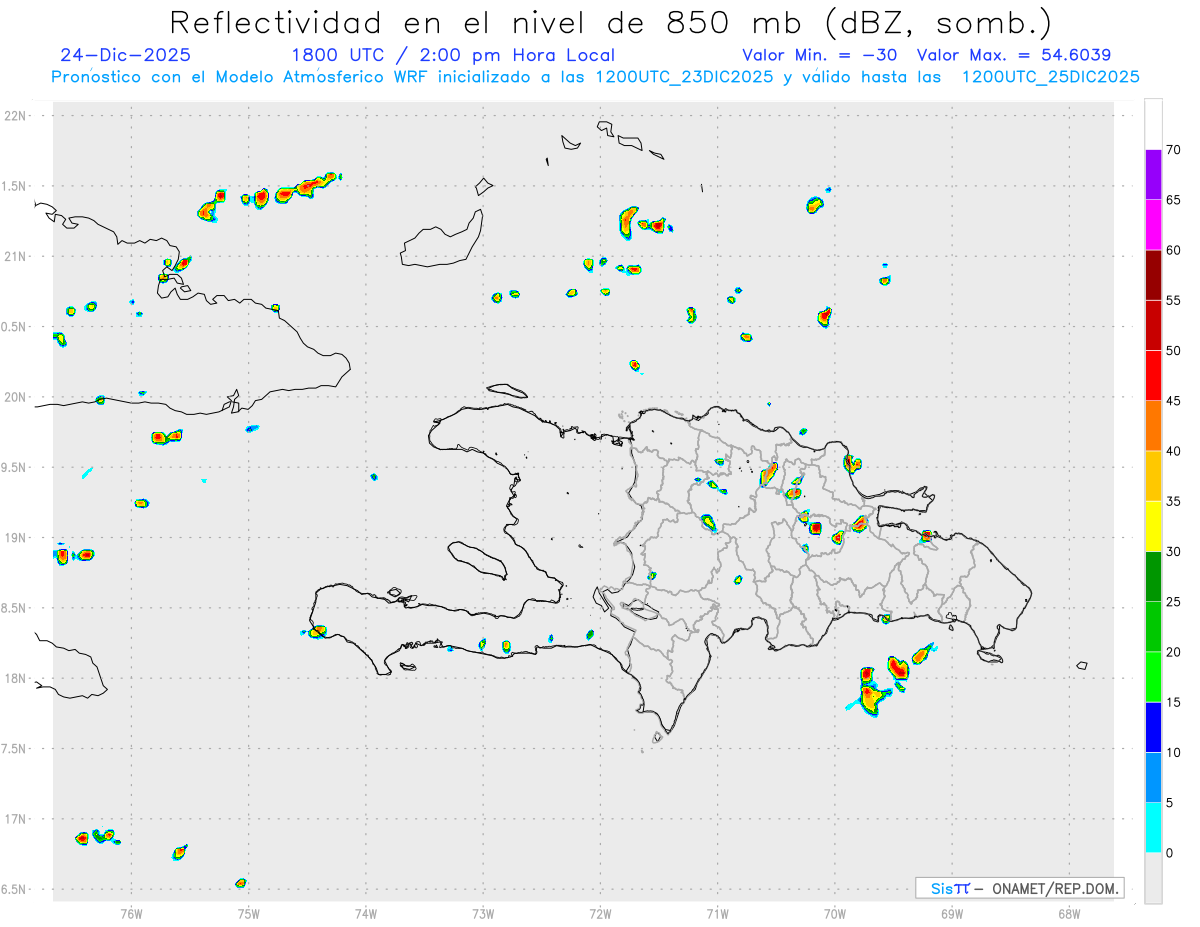The image size is (1200, 927).
Task: Click the colorbar scale label '0'
Action: [x=1169, y=853]
